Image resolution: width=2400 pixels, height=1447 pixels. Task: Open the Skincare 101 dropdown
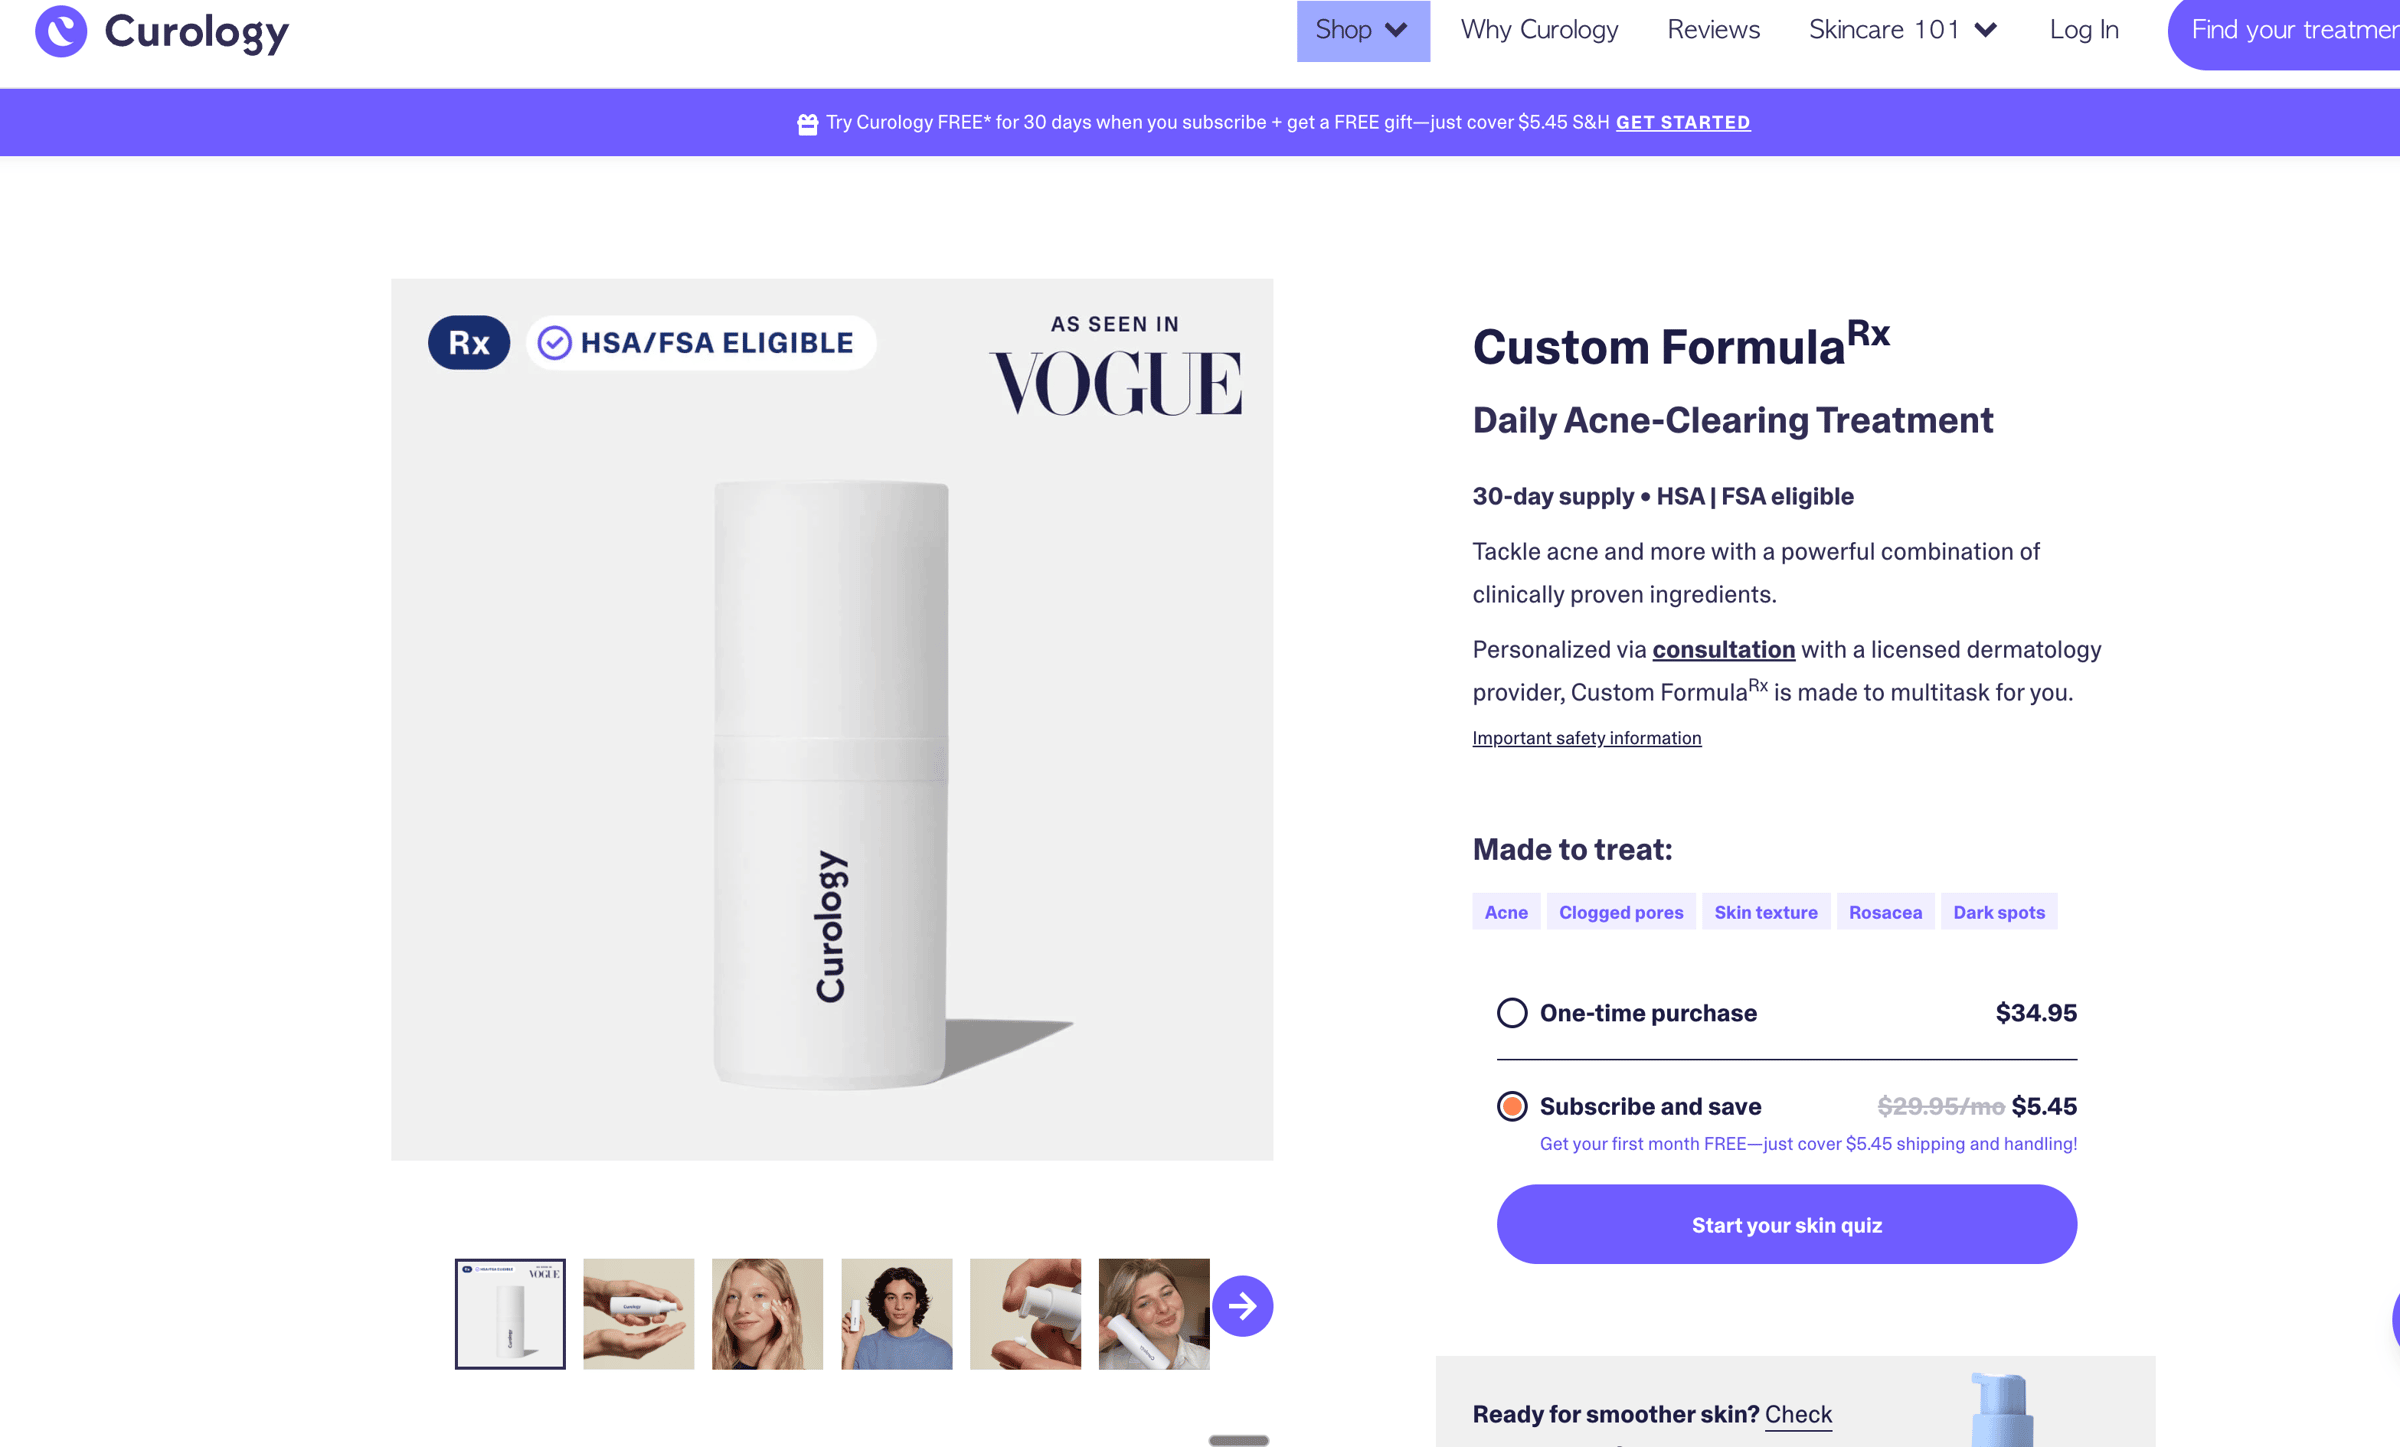[x=1902, y=30]
